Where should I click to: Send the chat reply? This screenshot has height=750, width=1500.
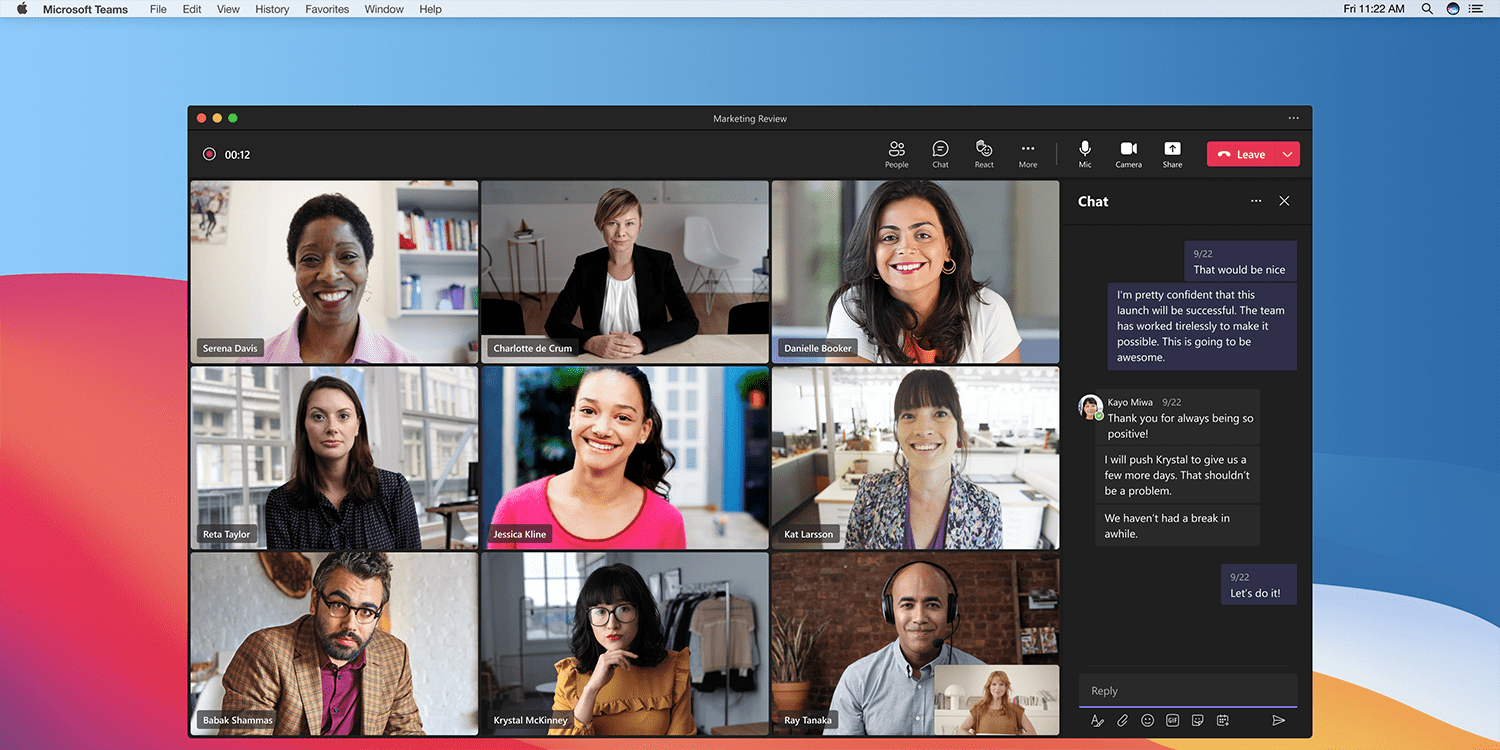1279,720
